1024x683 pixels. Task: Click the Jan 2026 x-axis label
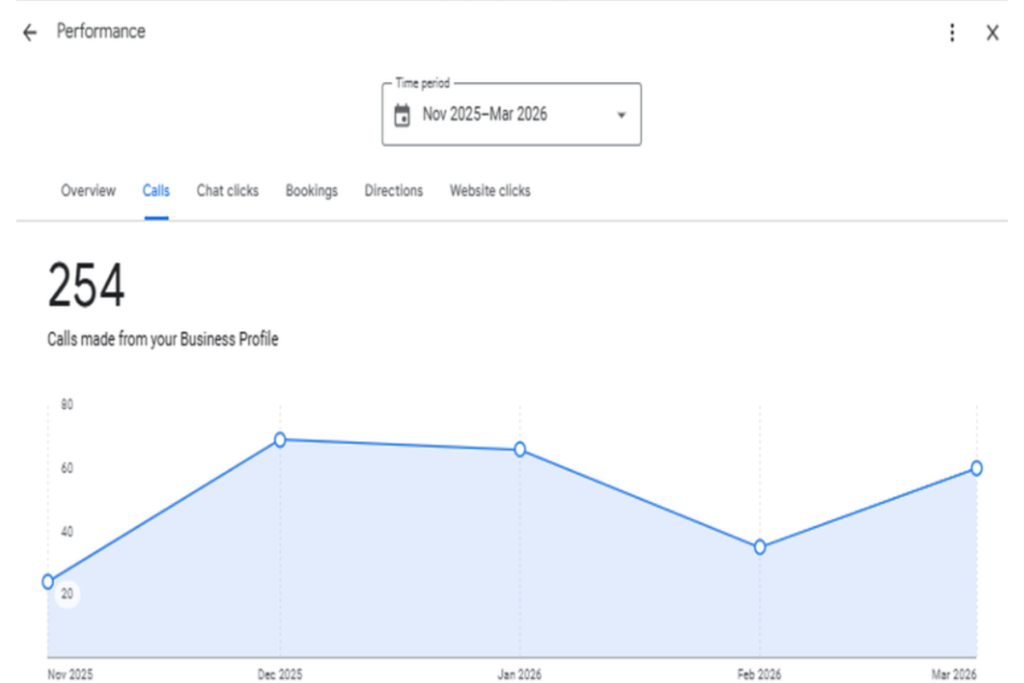pyautogui.click(x=520, y=675)
